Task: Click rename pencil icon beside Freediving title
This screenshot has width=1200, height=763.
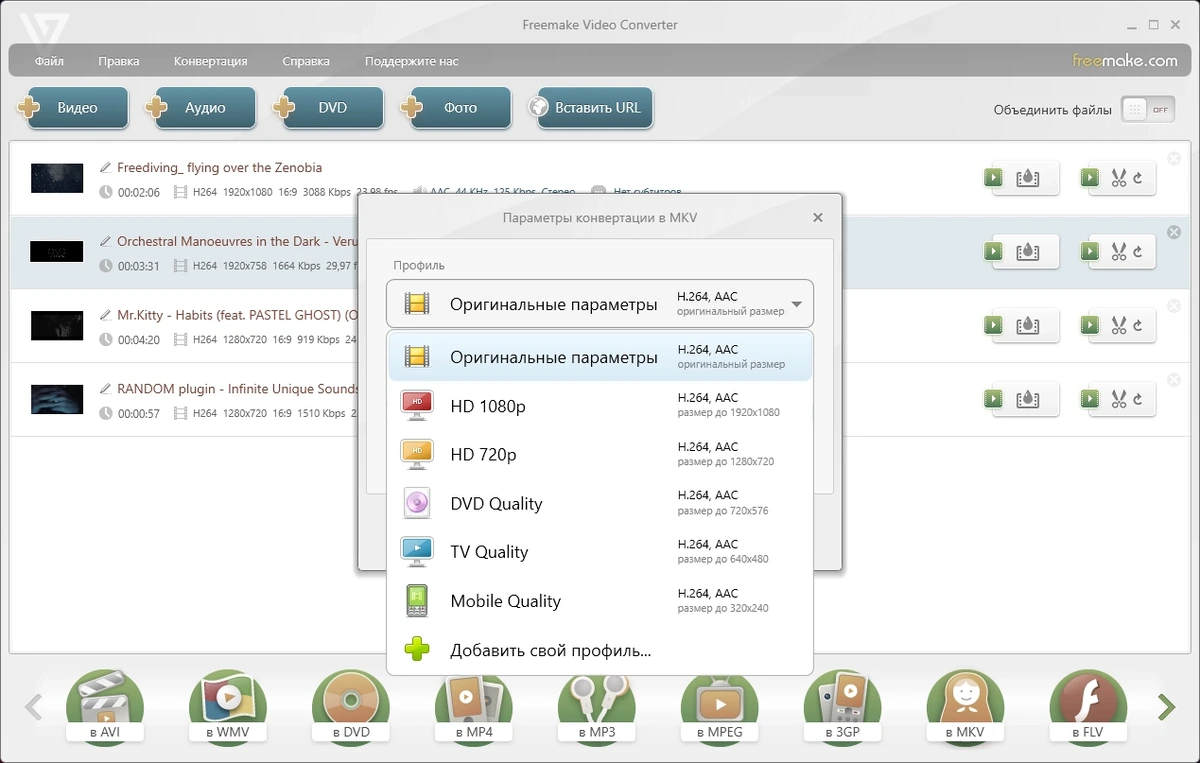Action: (x=106, y=167)
